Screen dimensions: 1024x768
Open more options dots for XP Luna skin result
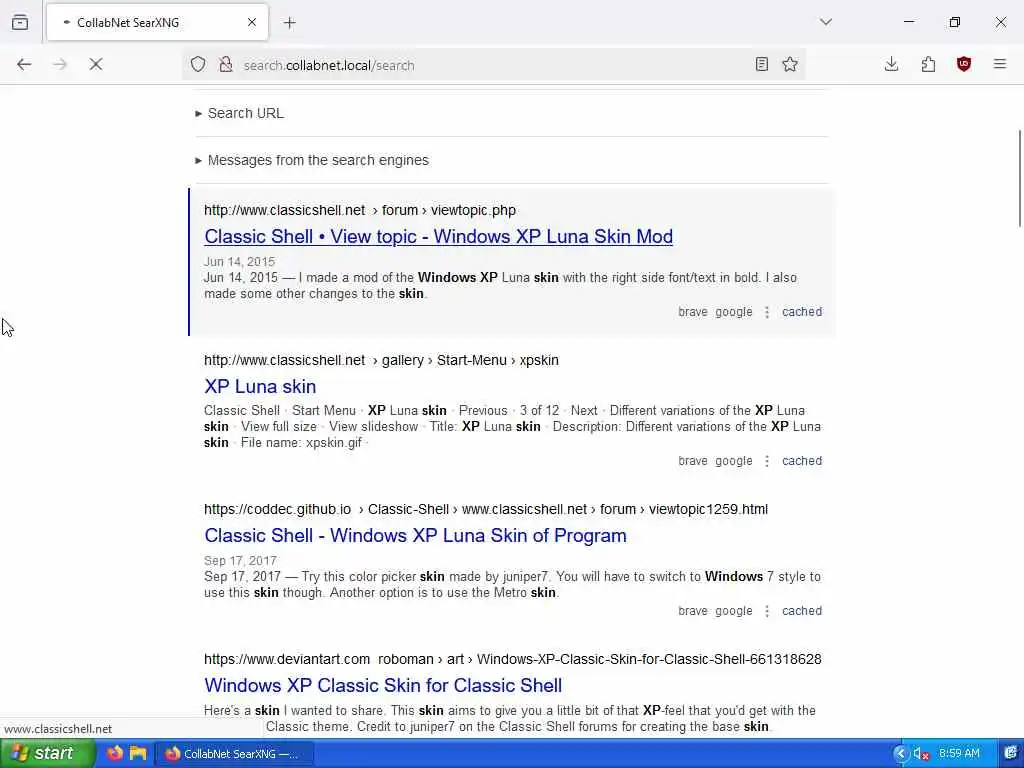pyautogui.click(x=767, y=461)
